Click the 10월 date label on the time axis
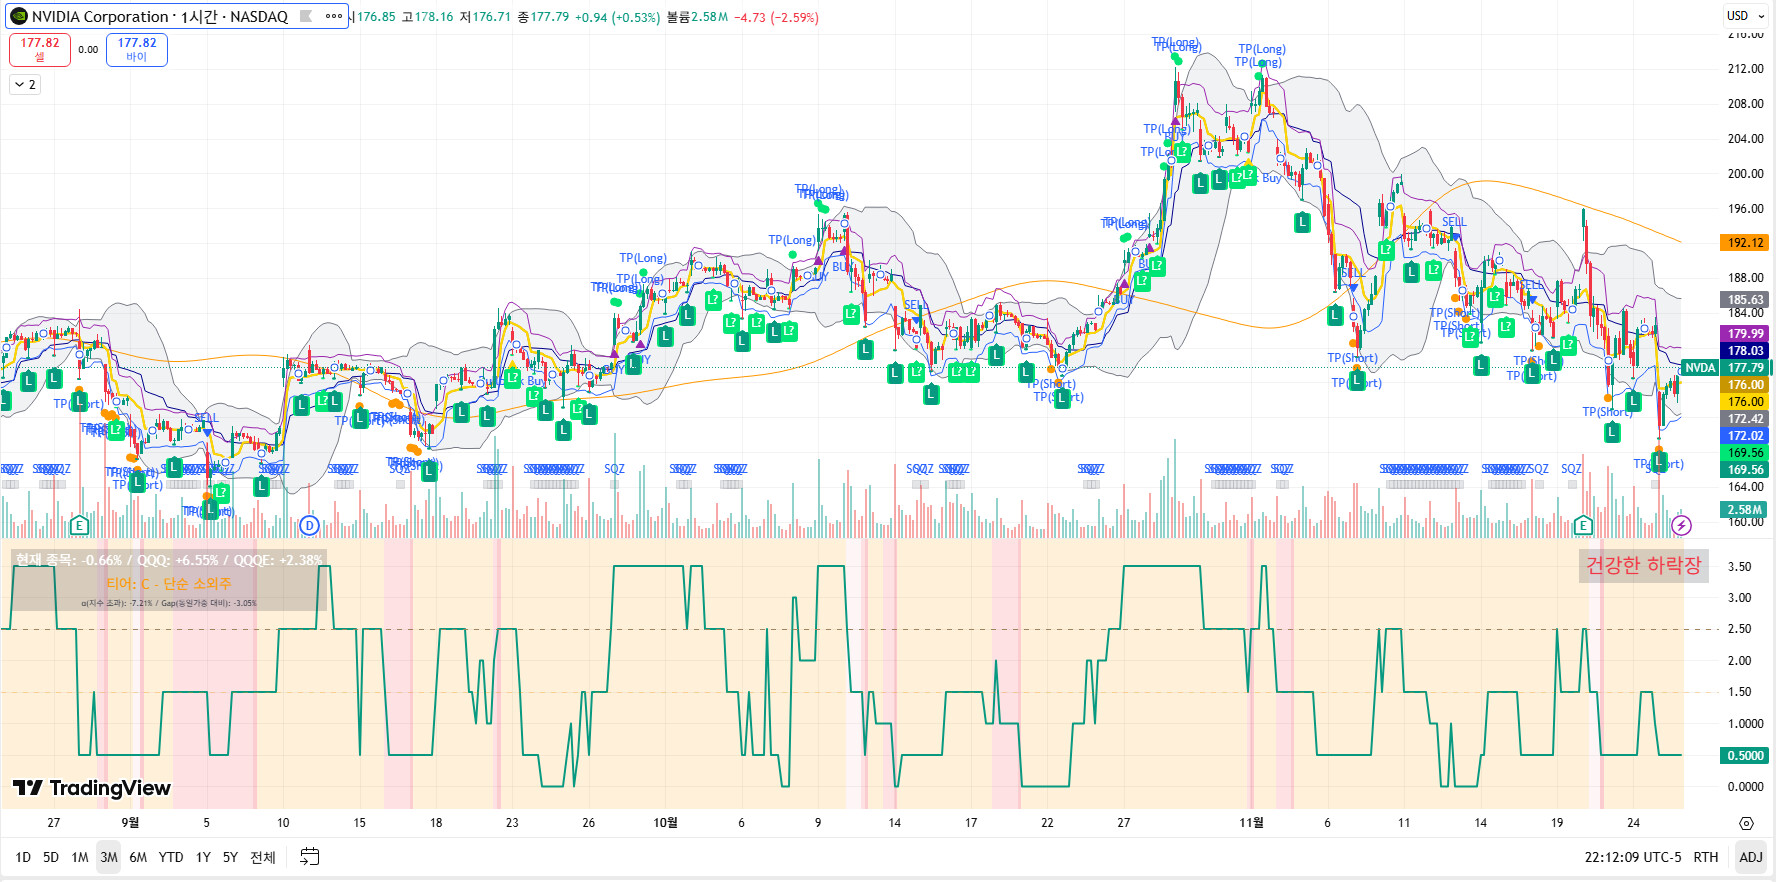This screenshot has height=882, width=1776. [665, 823]
